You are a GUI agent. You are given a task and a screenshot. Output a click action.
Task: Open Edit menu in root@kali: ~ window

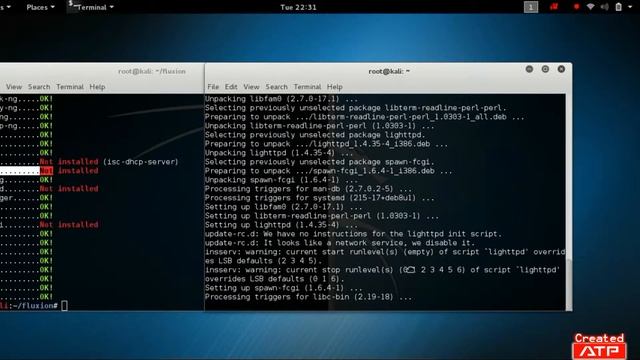point(231,87)
